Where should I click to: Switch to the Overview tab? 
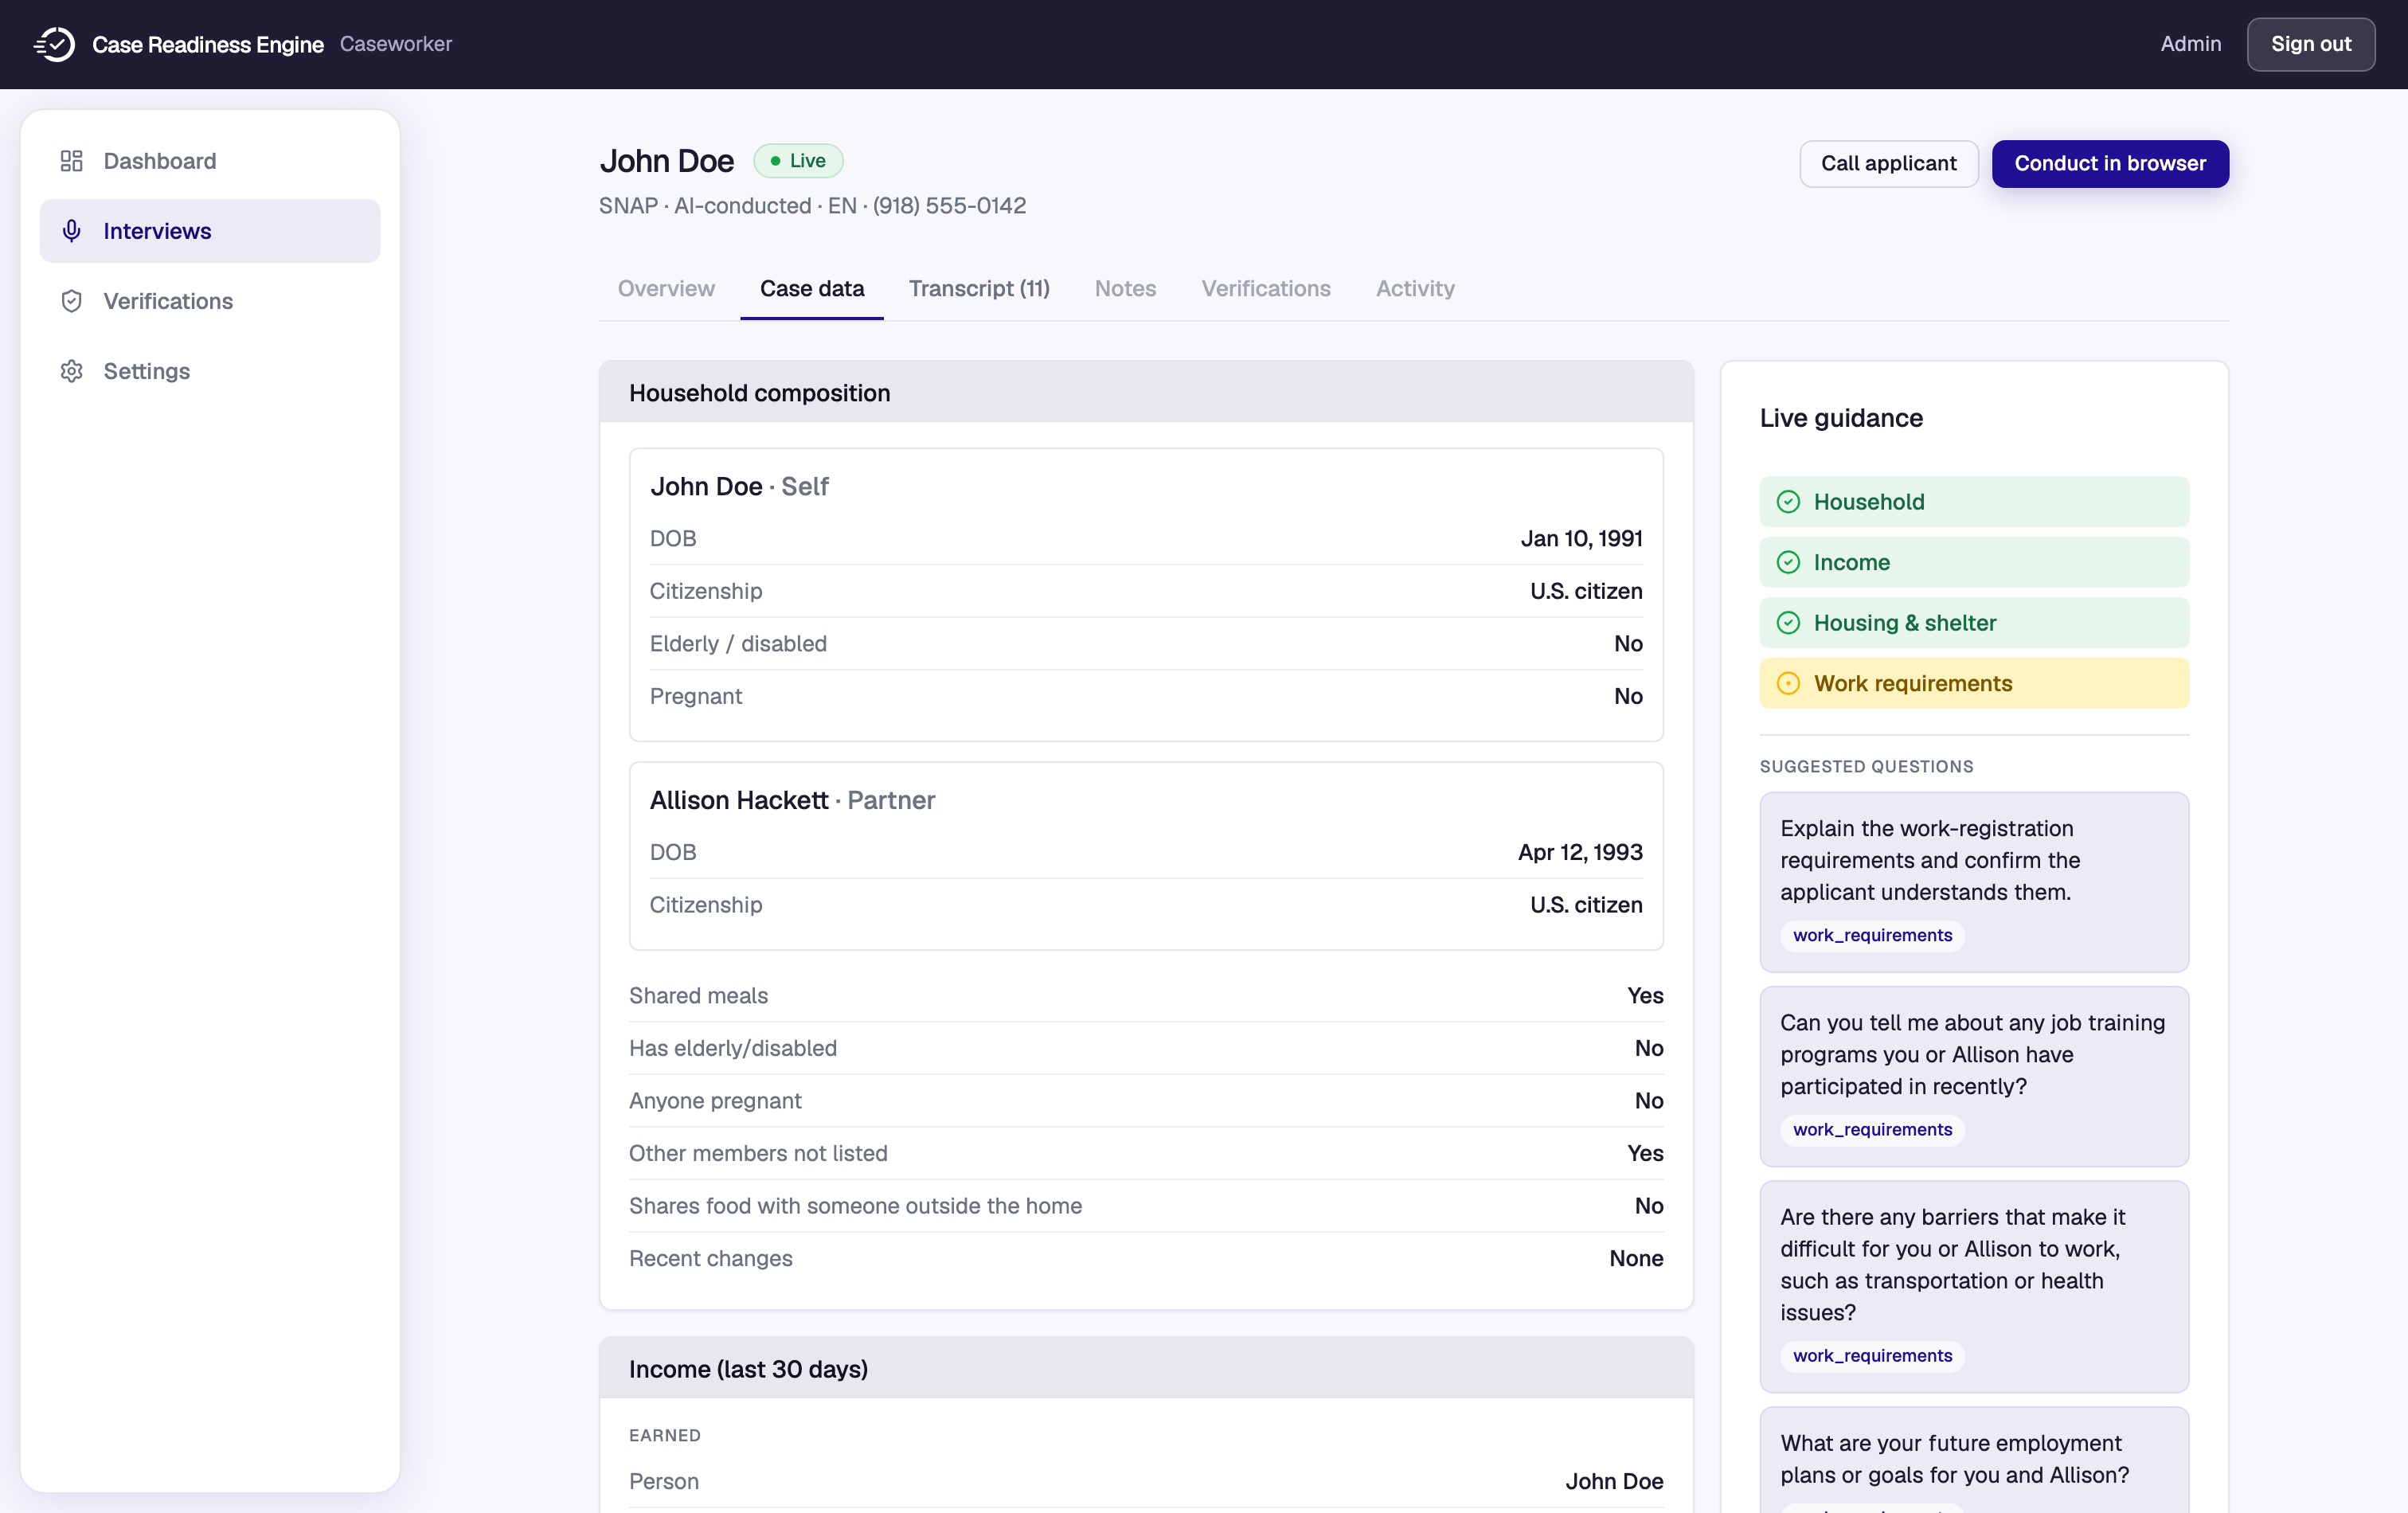pos(666,288)
